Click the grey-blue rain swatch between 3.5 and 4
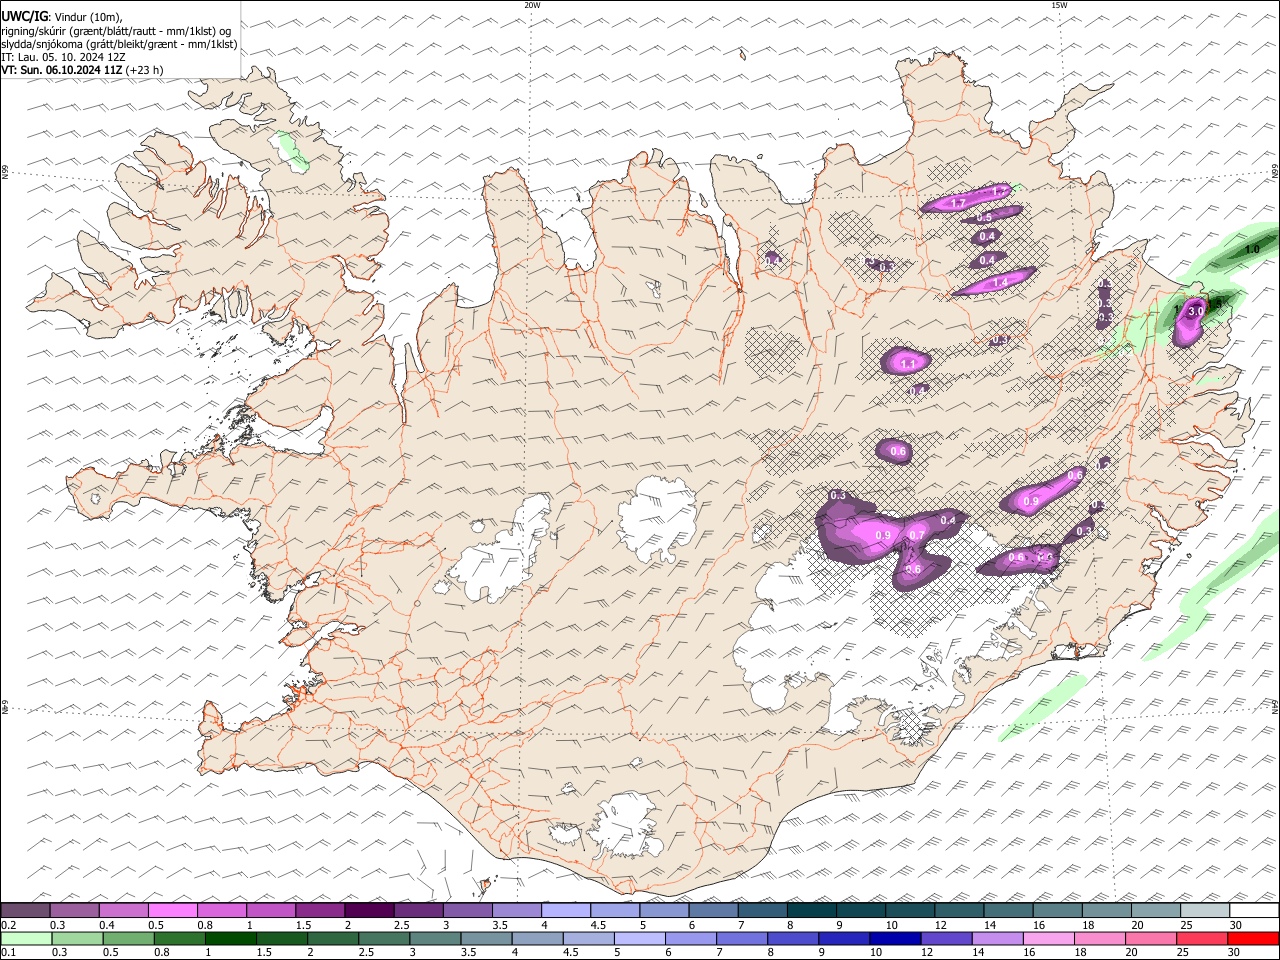Screen dimensions: 1280x960 point(485,938)
